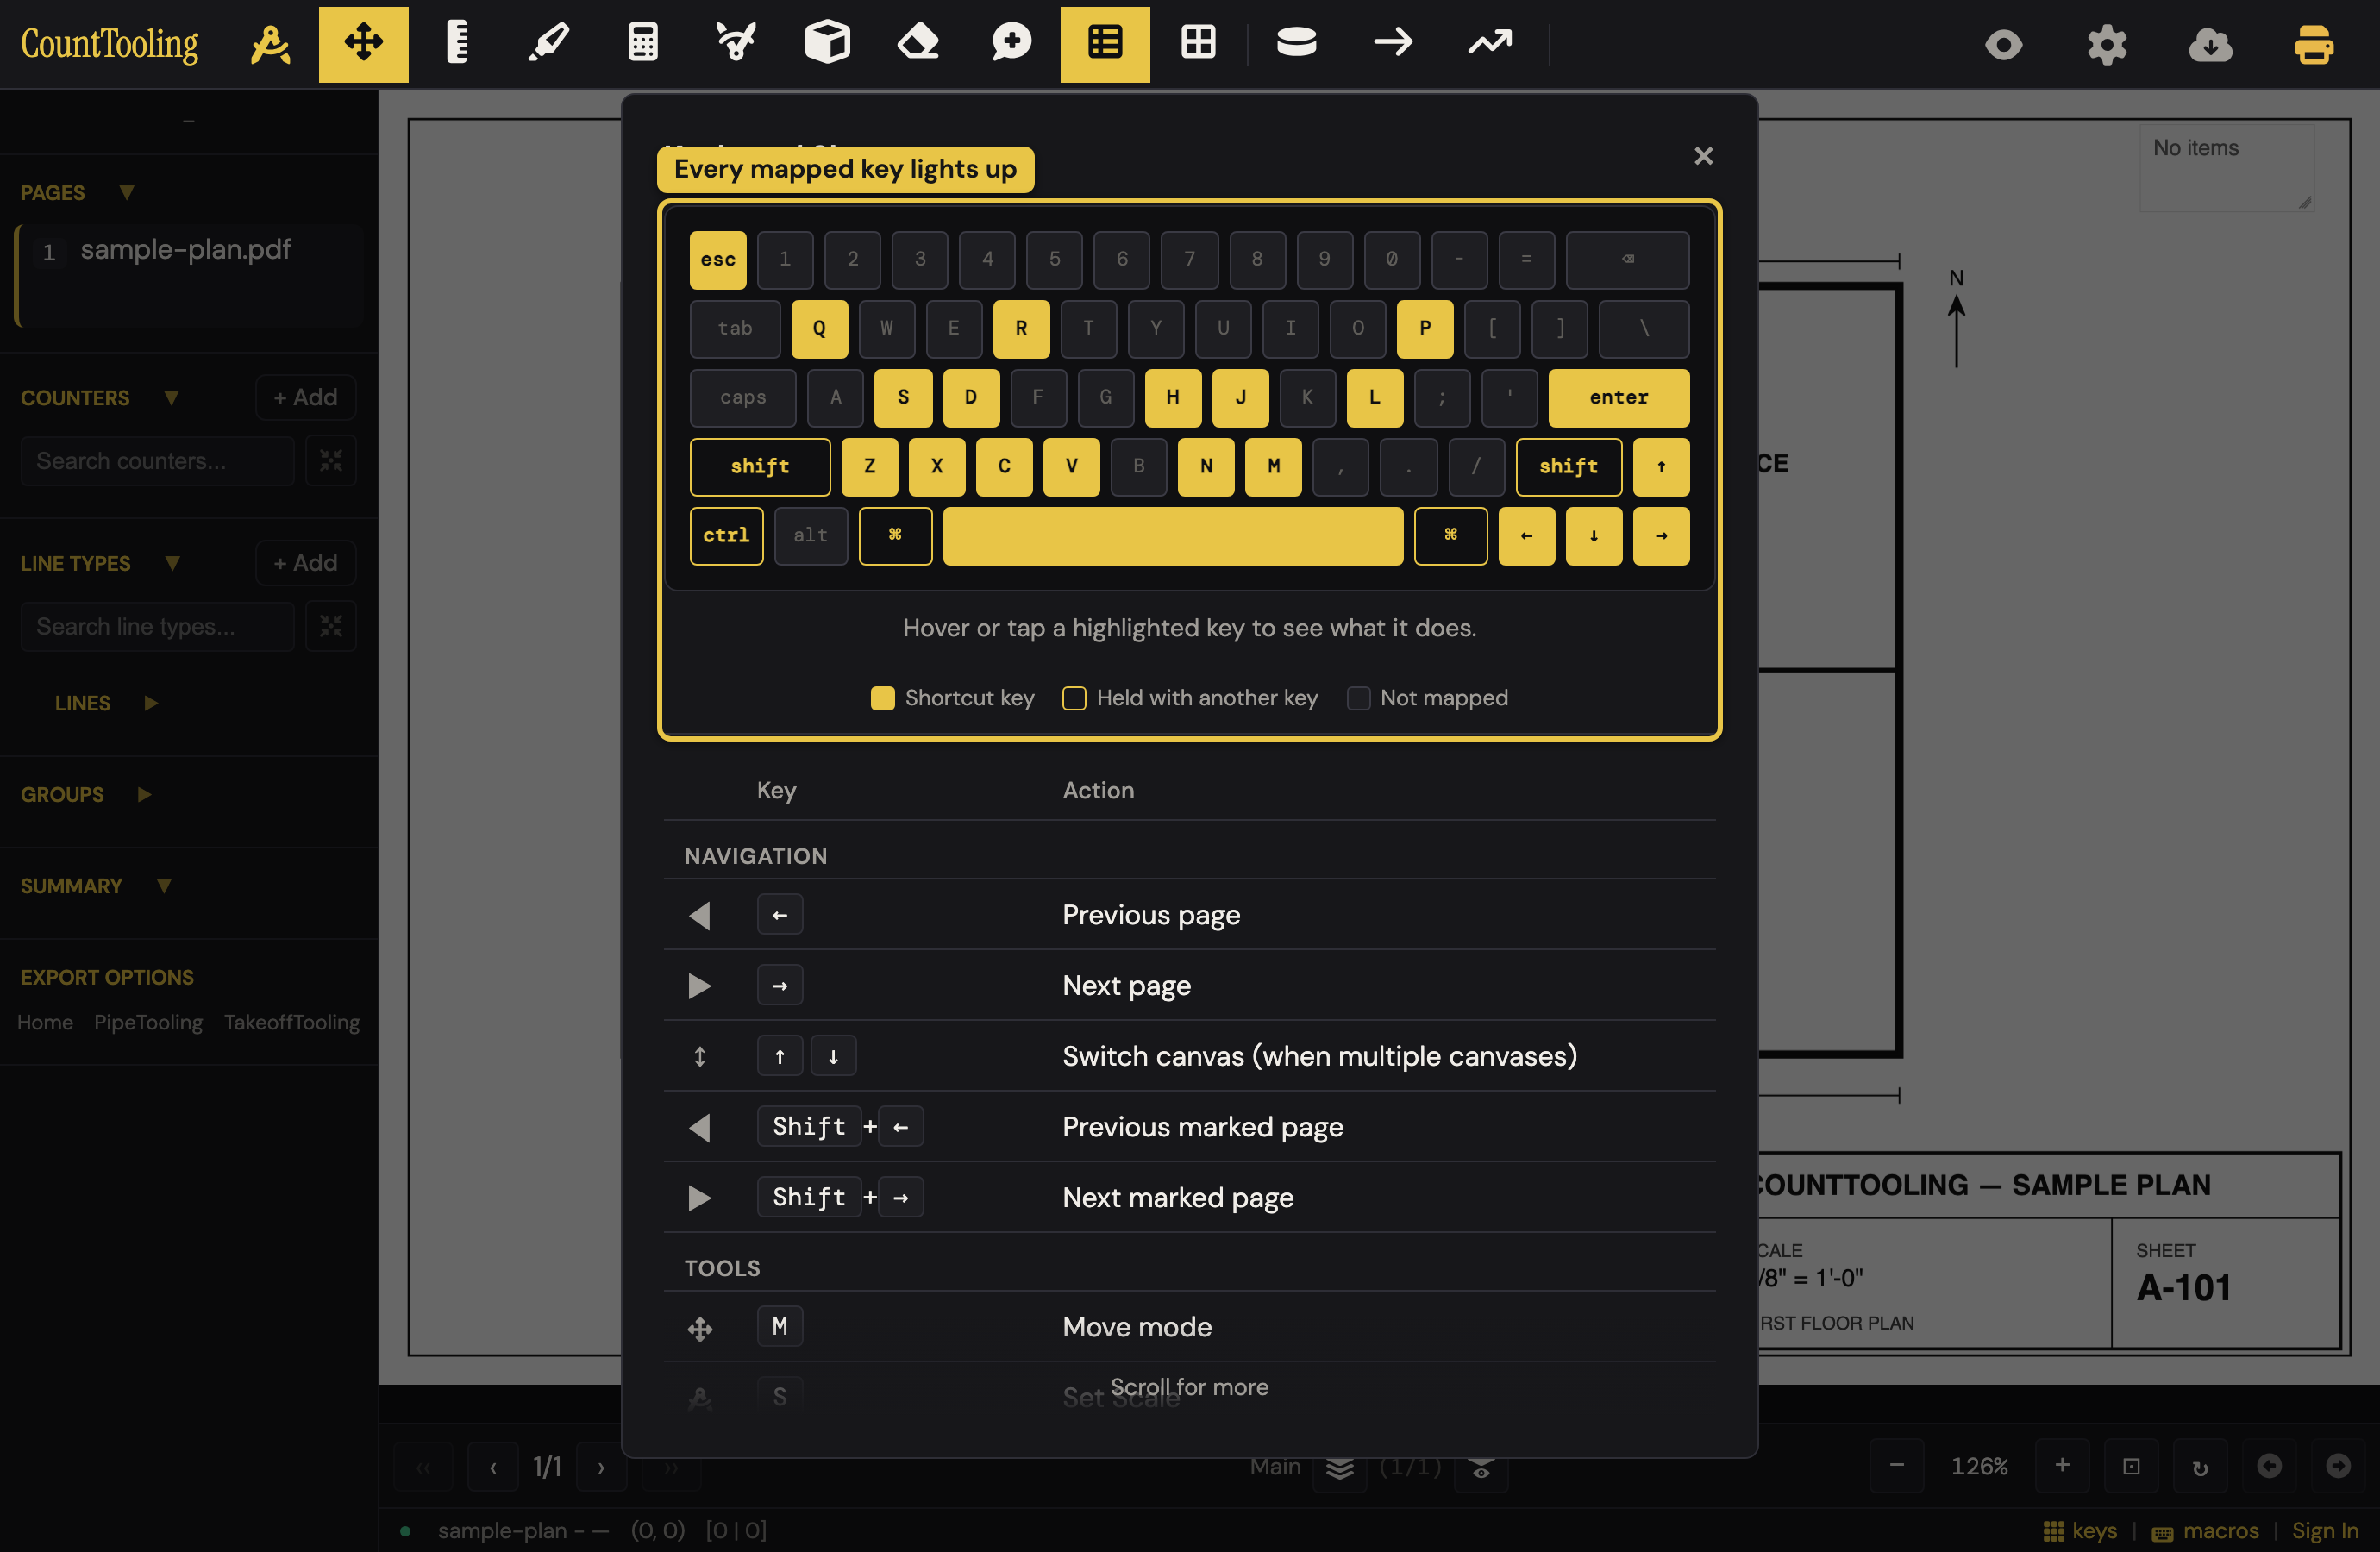This screenshot has width=2380, height=1552.
Task: Click the Search line types field
Action: click(x=157, y=627)
